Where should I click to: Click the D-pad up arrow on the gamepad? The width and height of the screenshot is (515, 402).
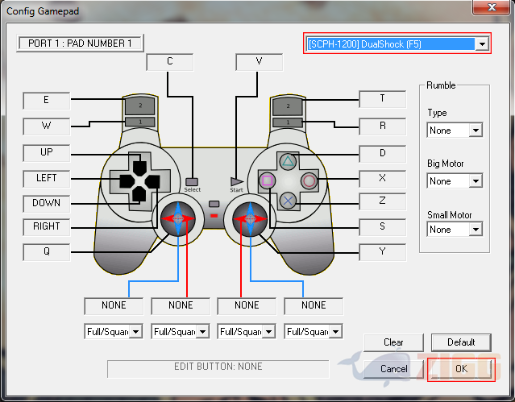[140, 168]
